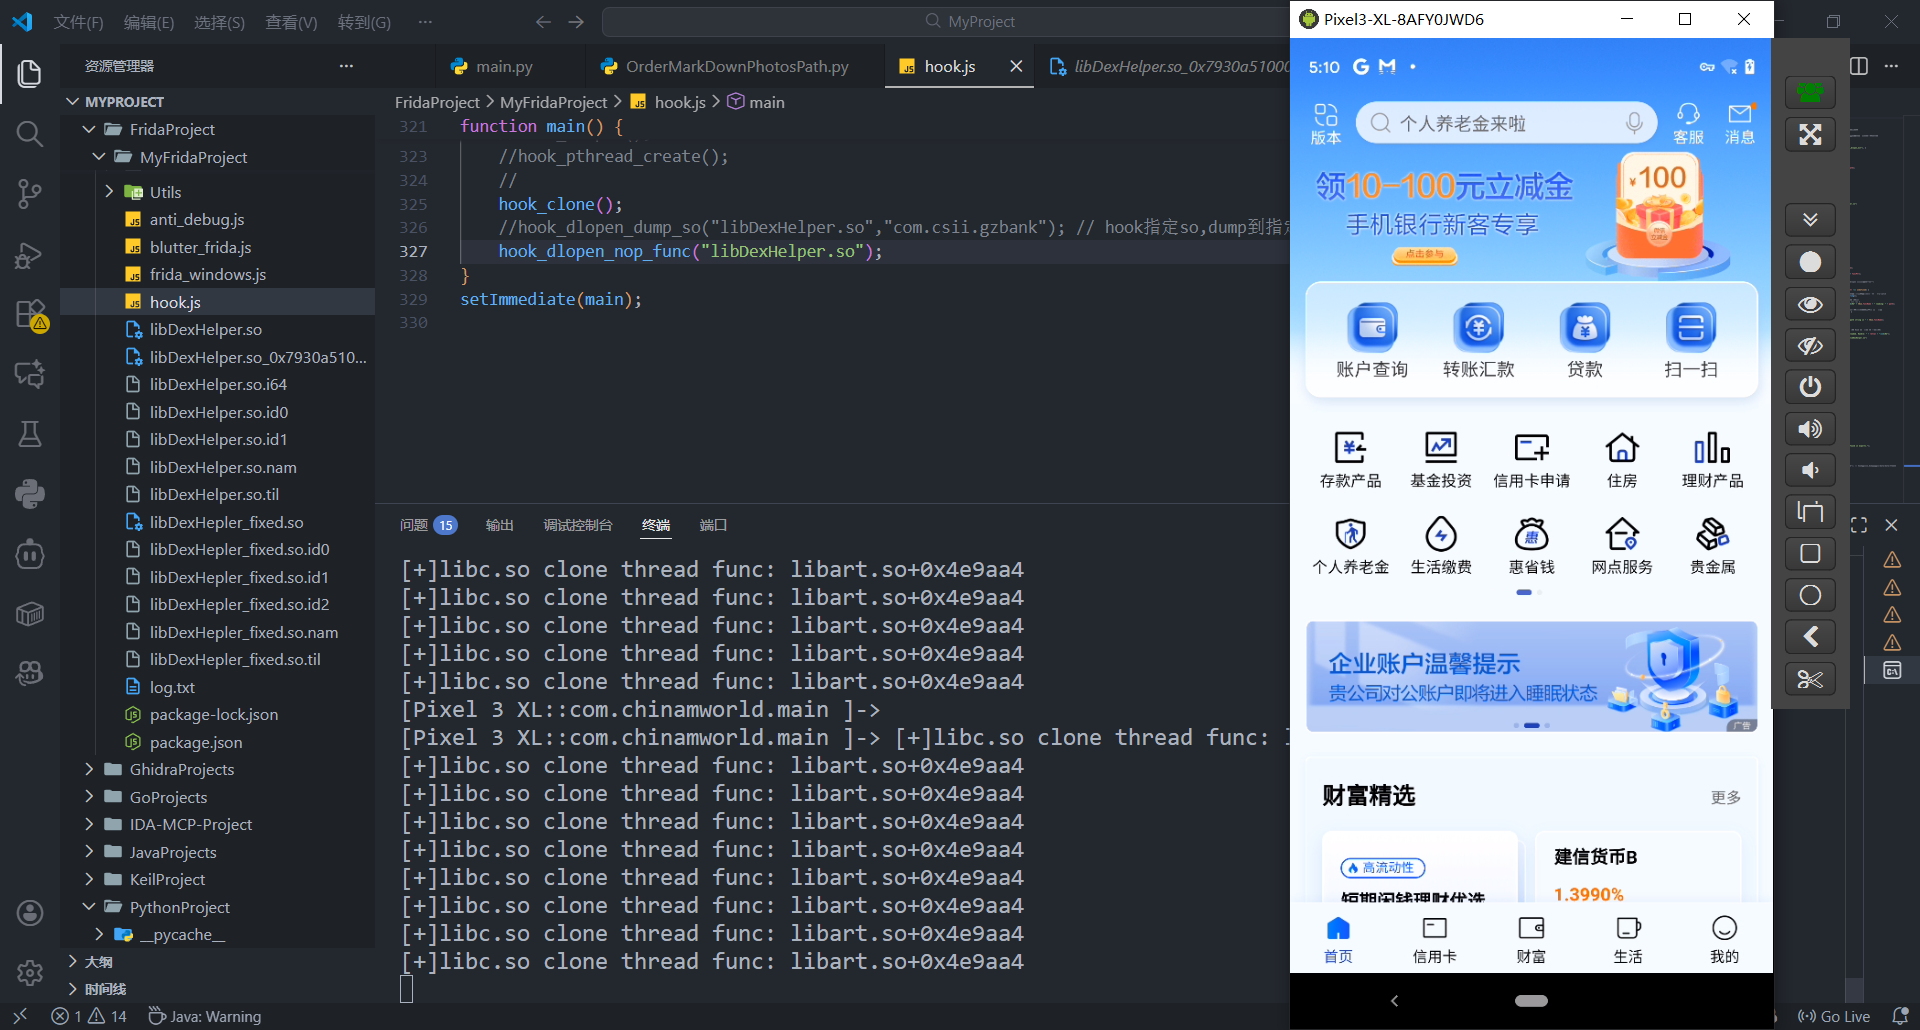
Task: Switch to the 调试控制台 debug console tab
Action: (x=578, y=525)
